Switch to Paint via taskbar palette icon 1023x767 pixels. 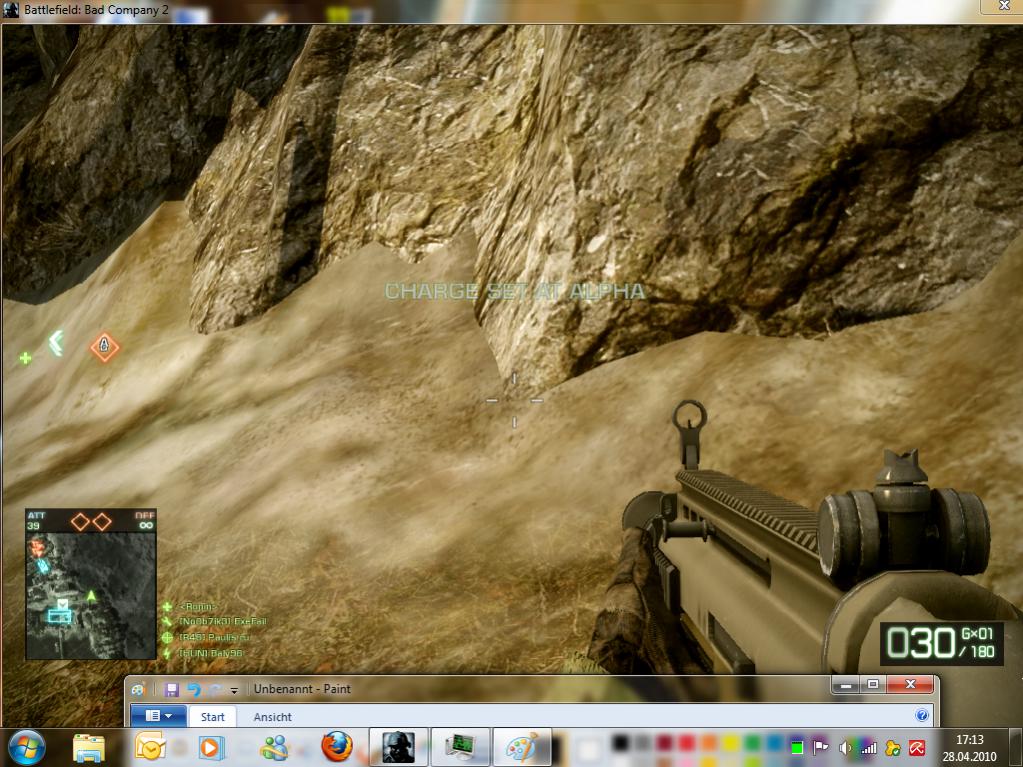tap(522, 747)
